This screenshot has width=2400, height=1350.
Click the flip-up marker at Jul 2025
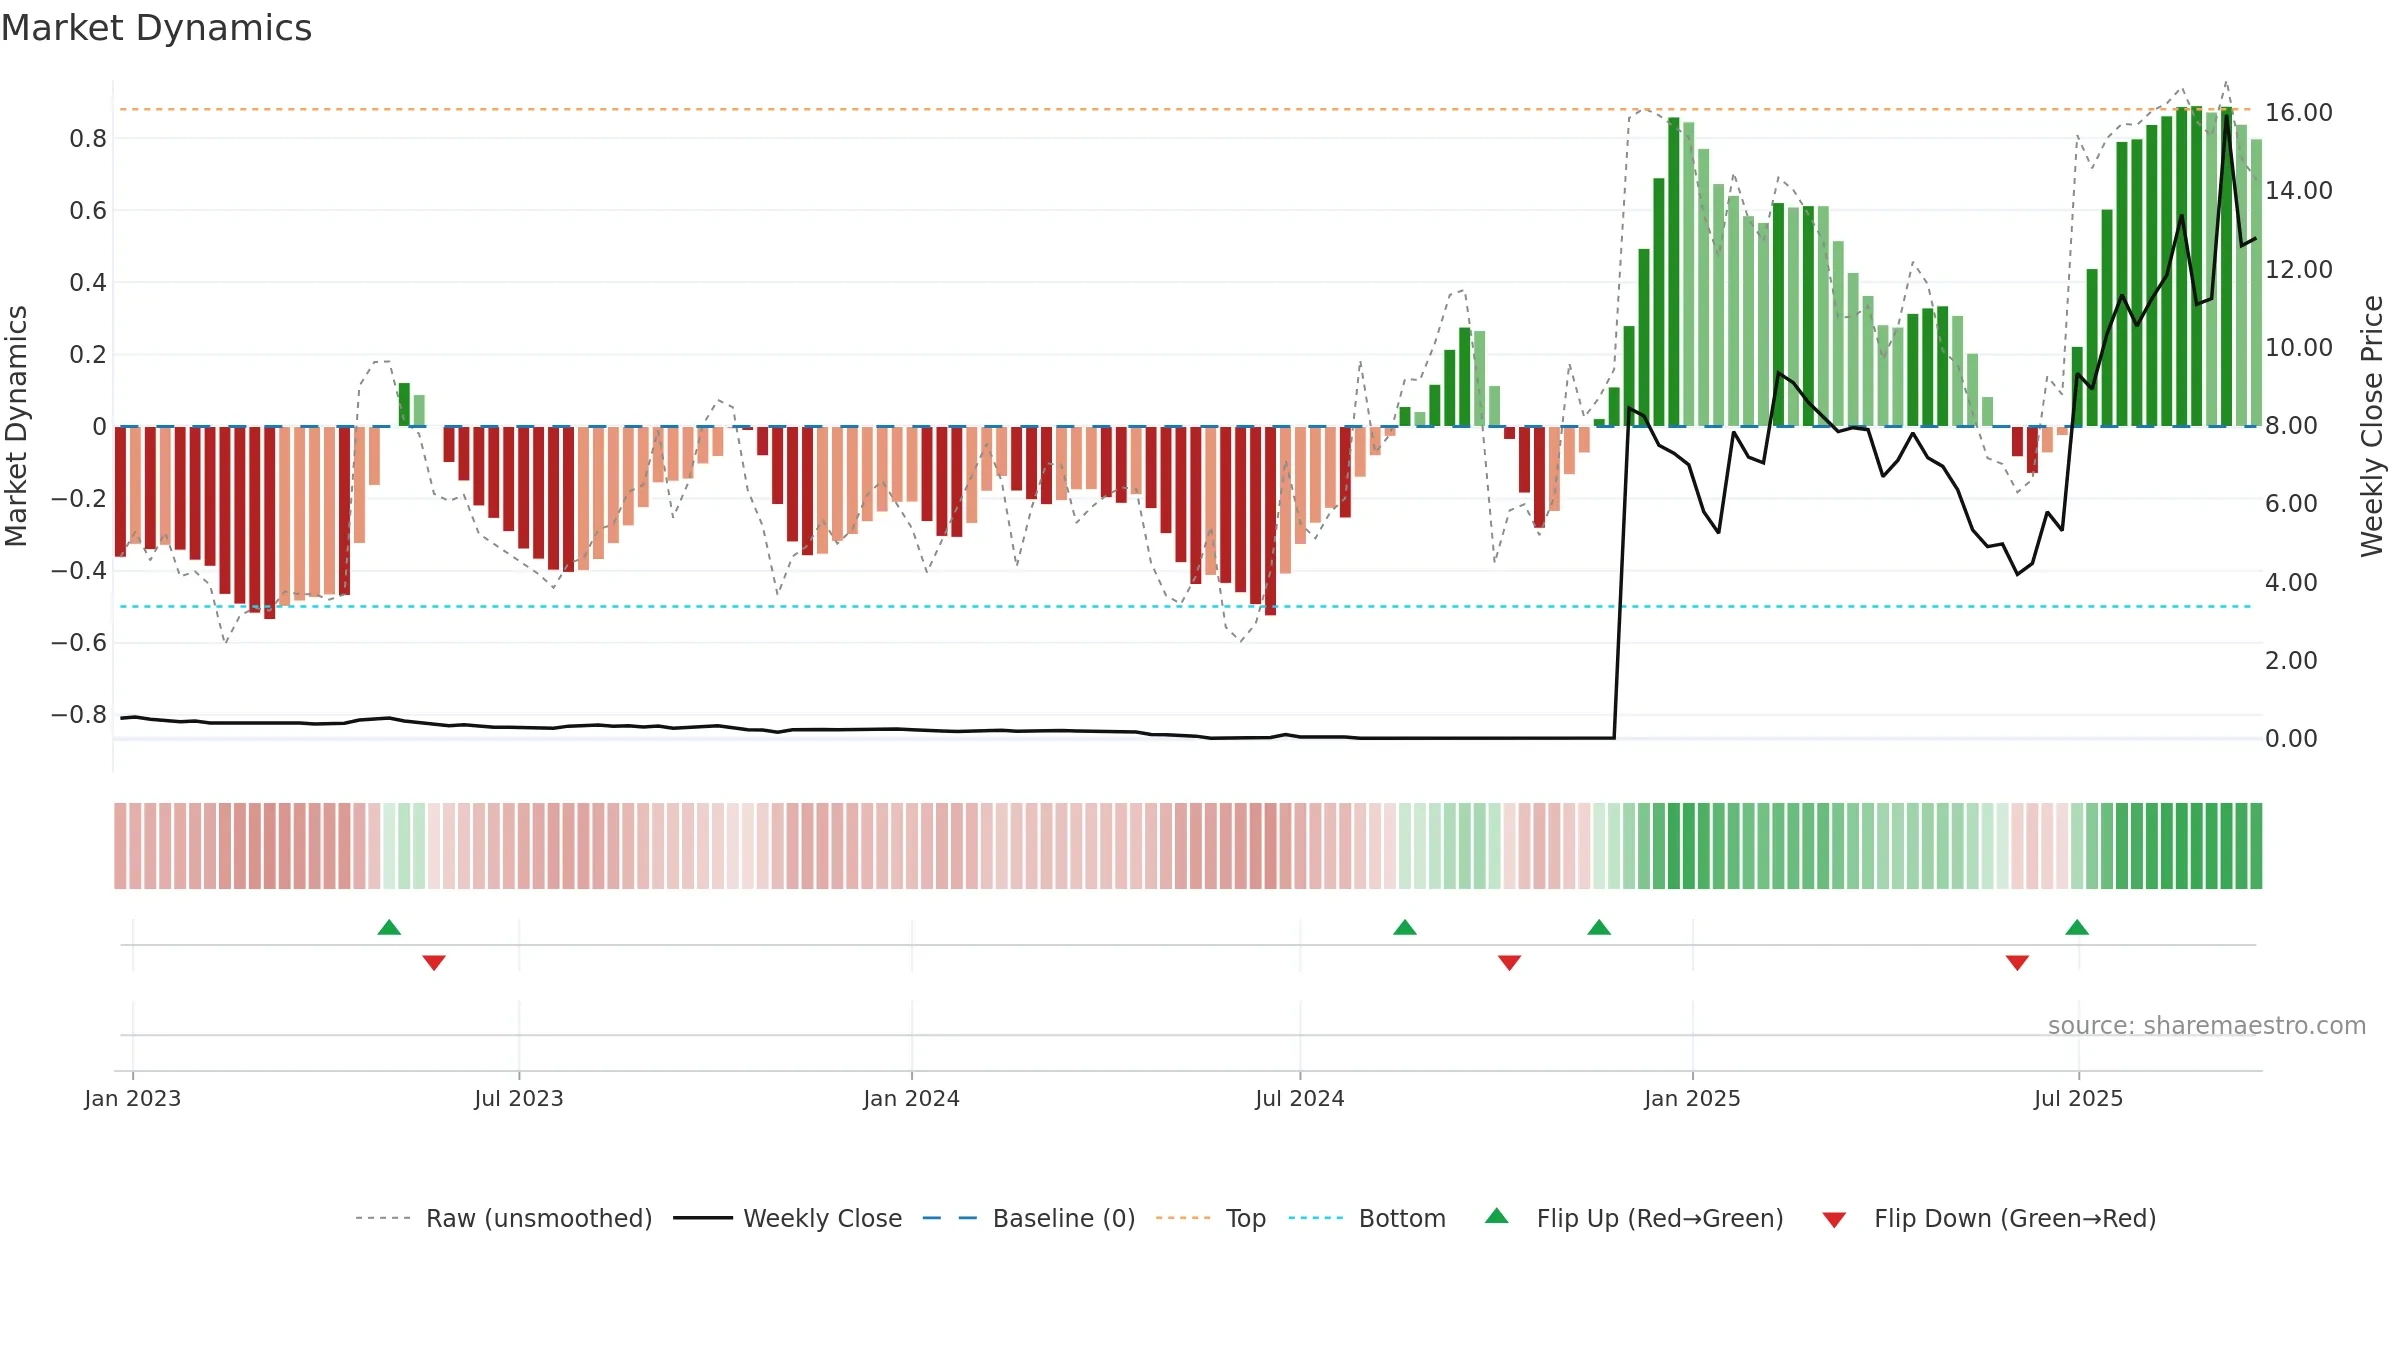[2077, 927]
